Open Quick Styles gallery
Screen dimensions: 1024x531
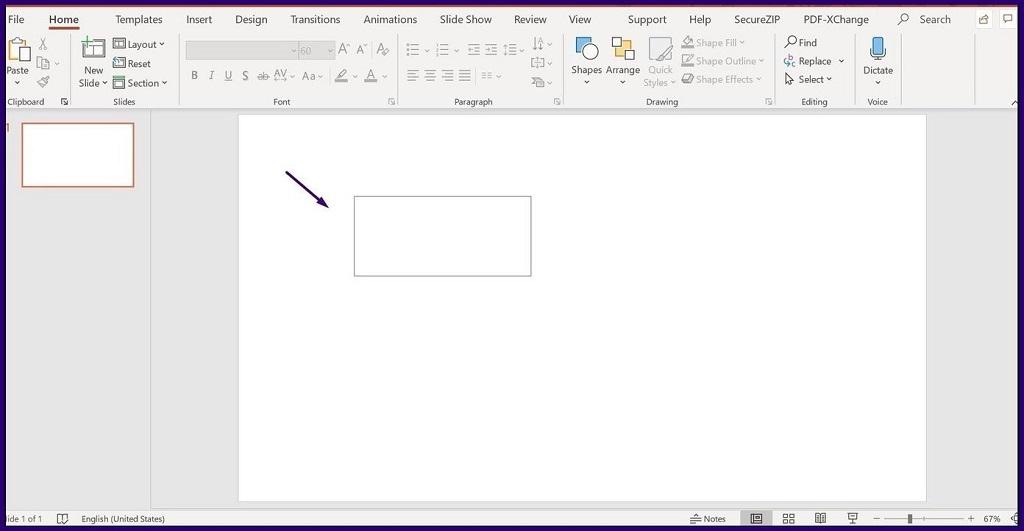[x=660, y=62]
